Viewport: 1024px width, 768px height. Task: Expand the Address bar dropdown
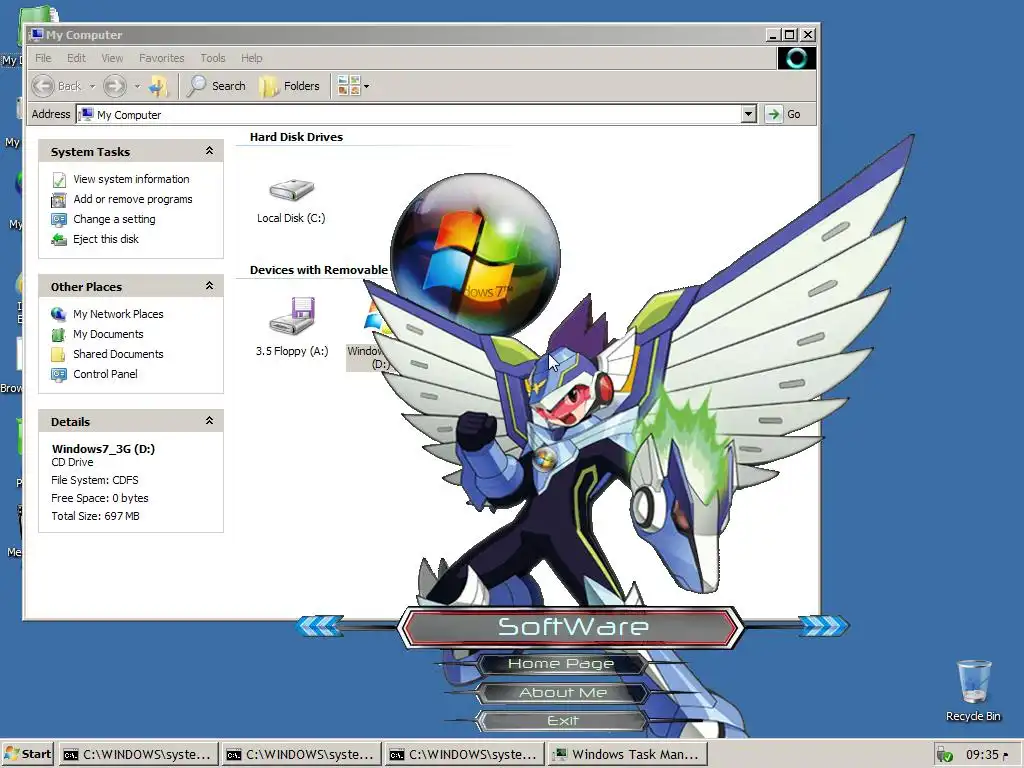749,114
